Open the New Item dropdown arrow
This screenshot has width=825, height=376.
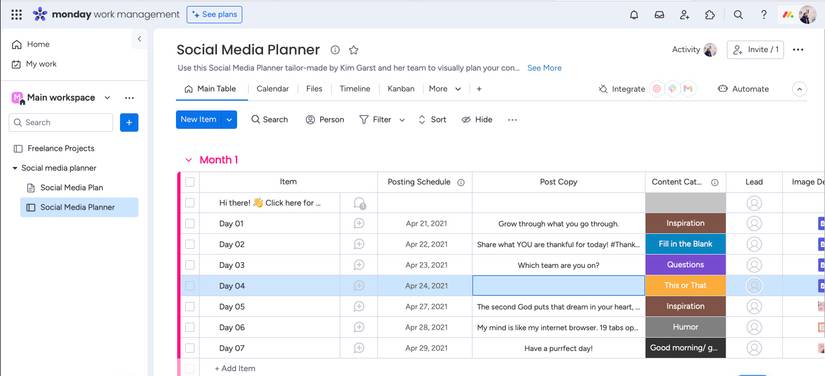point(229,120)
